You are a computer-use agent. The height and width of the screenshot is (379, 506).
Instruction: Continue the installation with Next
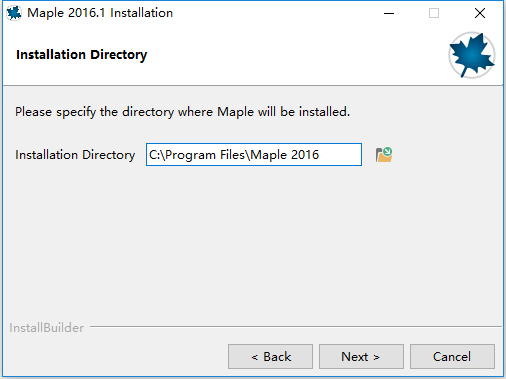pos(361,357)
